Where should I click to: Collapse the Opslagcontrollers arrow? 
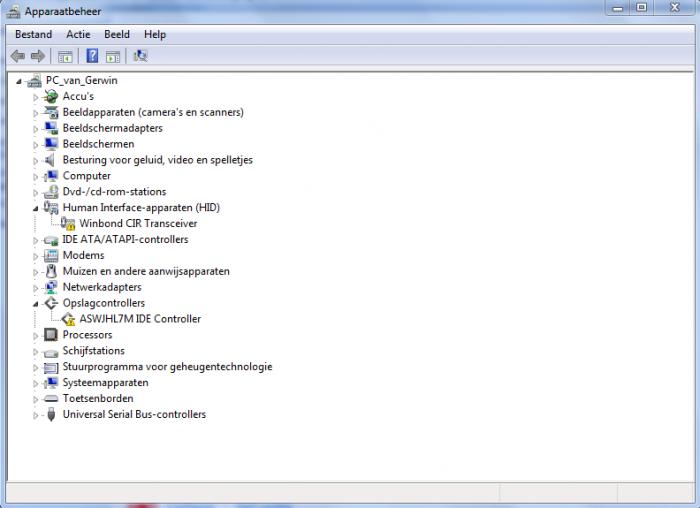point(36,304)
